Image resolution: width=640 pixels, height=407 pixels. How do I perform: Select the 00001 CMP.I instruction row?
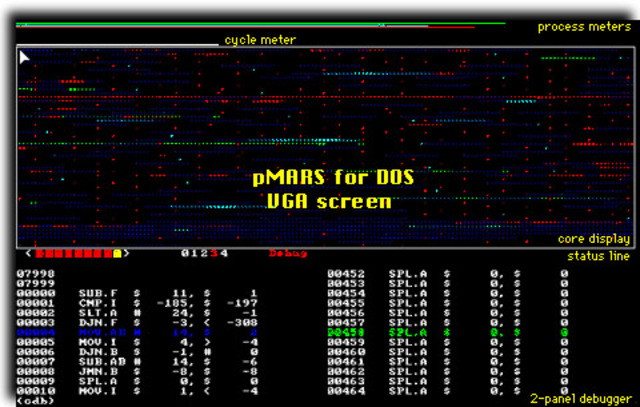pyautogui.click(x=137, y=303)
